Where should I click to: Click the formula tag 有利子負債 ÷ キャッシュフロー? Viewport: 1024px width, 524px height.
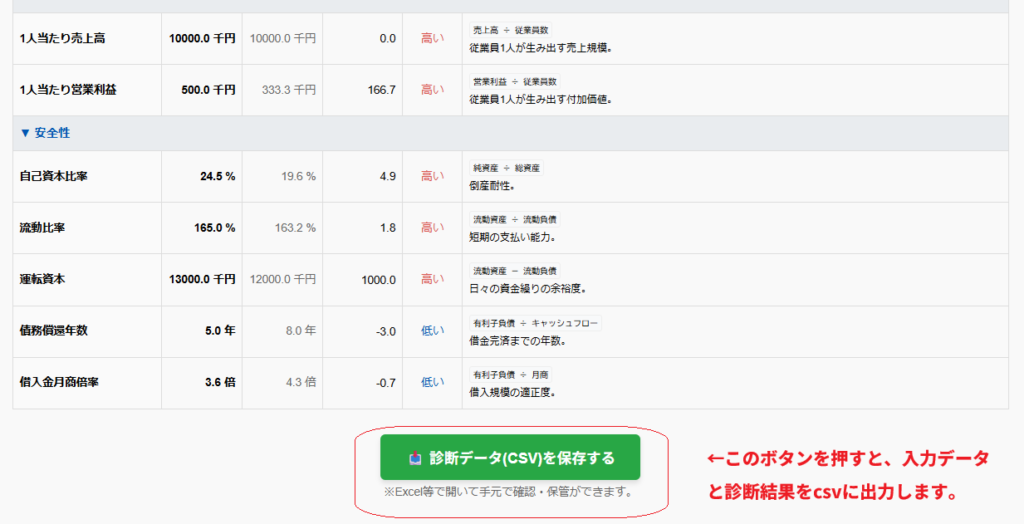coord(536,323)
